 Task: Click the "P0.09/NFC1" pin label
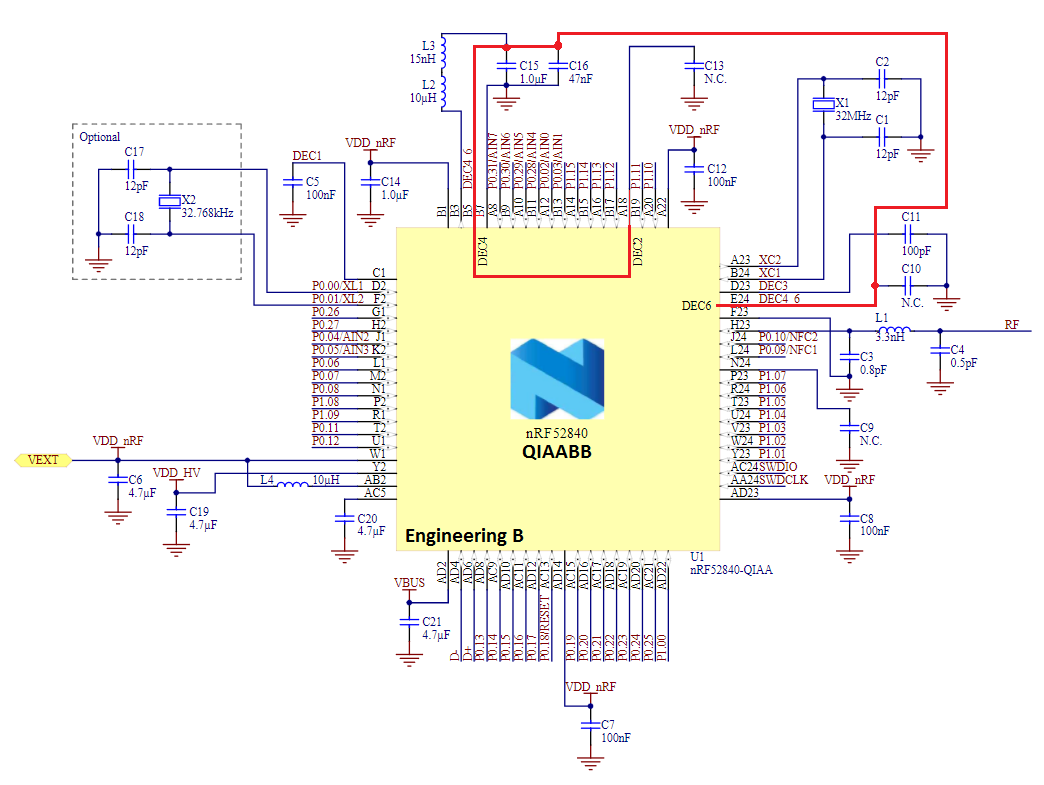(788, 350)
